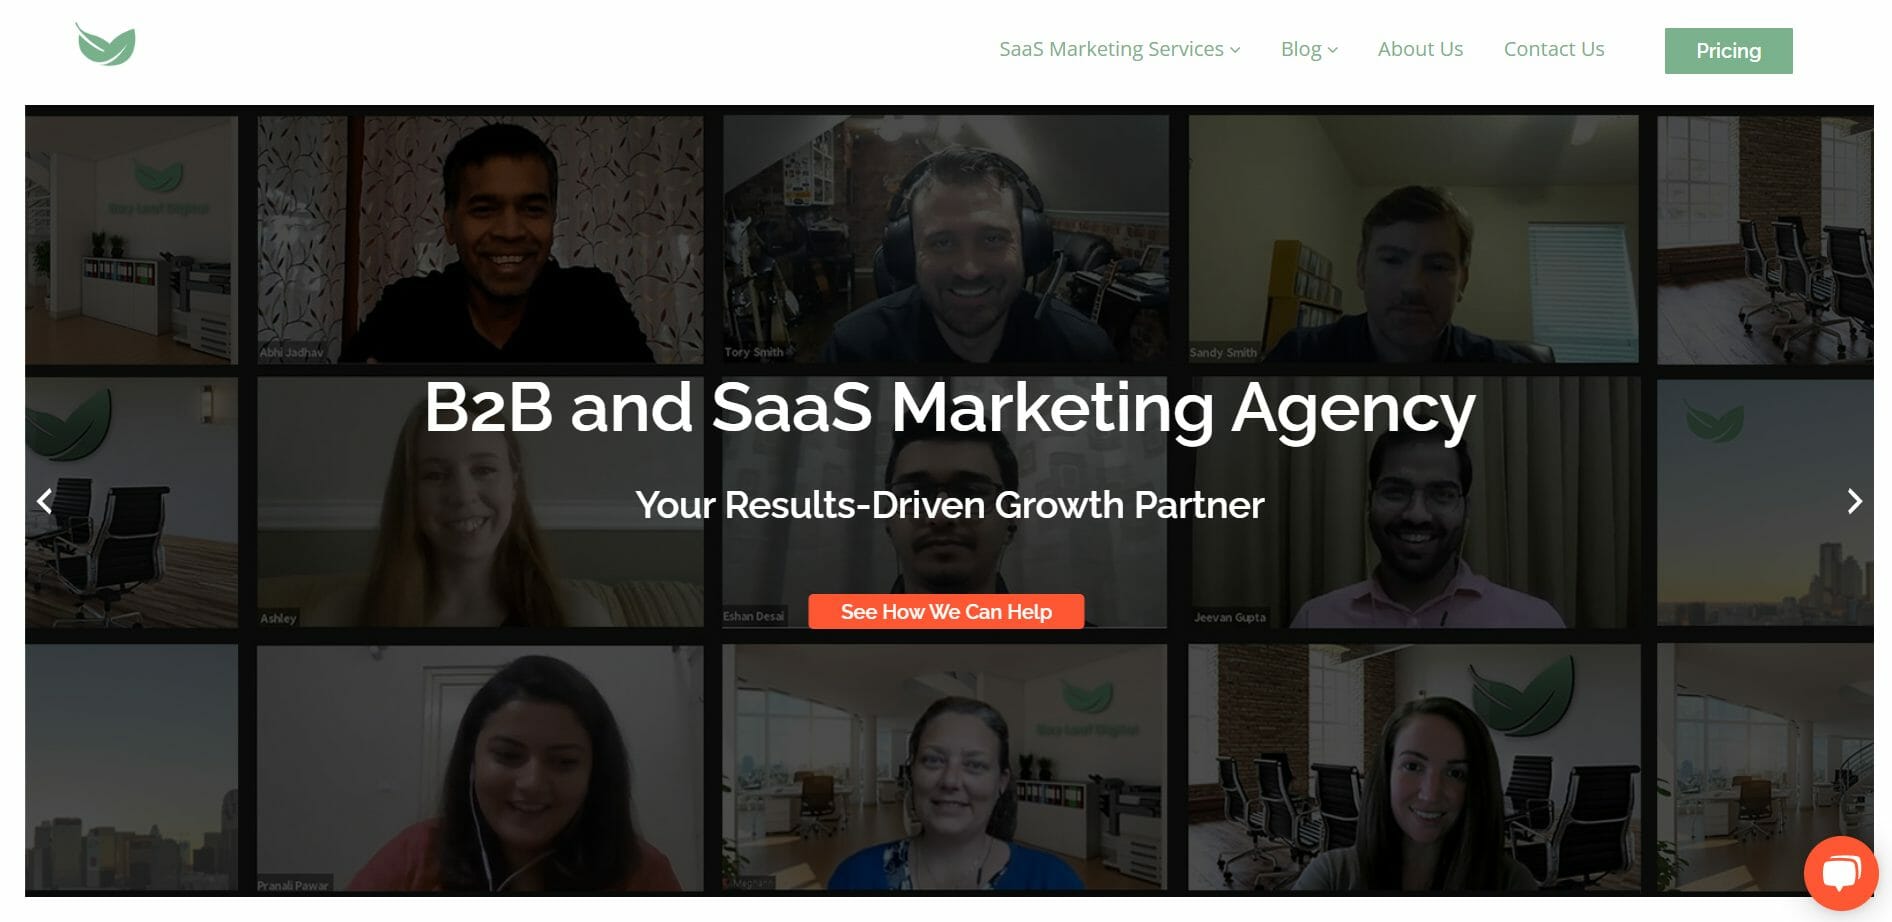Select Ashley video thumbnail

[480, 503]
